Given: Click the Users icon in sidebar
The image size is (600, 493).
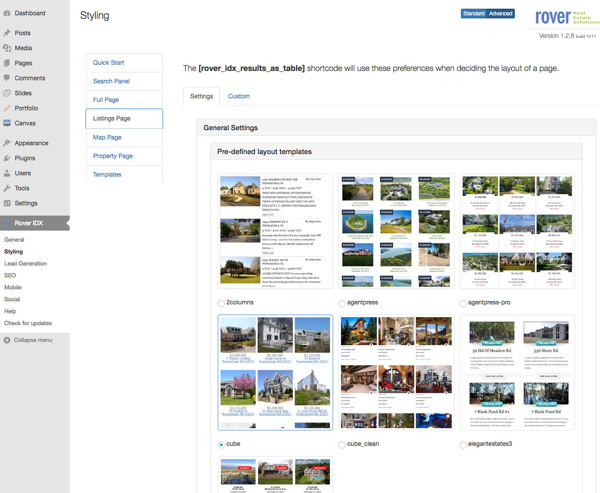Looking at the screenshot, I should click(x=7, y=173).
